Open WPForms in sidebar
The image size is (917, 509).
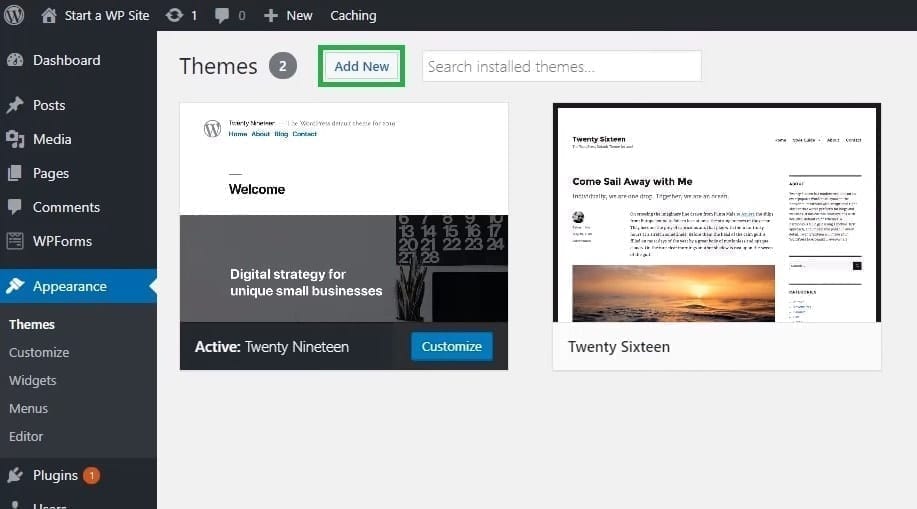[62, 241]
